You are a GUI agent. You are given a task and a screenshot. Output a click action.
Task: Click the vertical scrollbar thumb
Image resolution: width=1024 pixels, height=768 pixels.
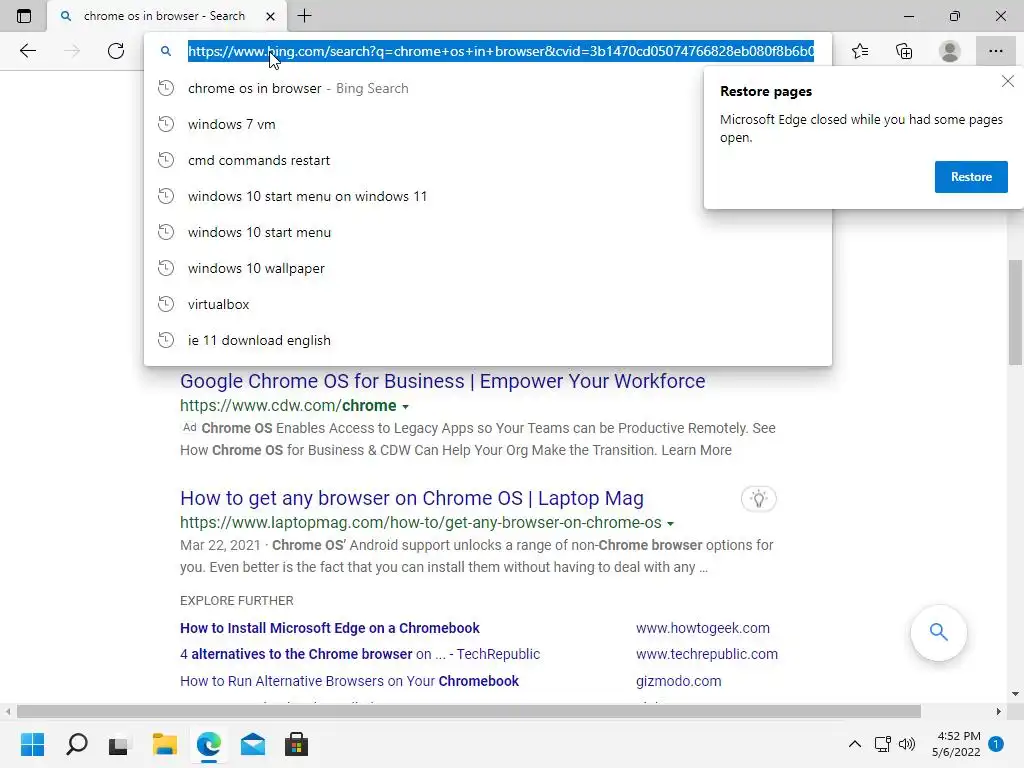1015,312
